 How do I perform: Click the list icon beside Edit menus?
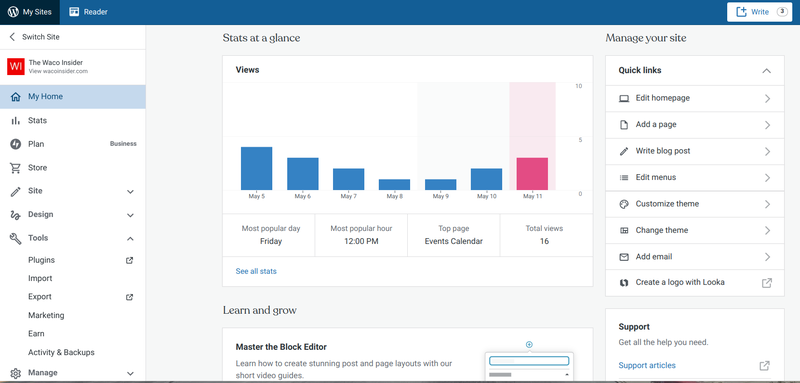click(x=624, y=177)
